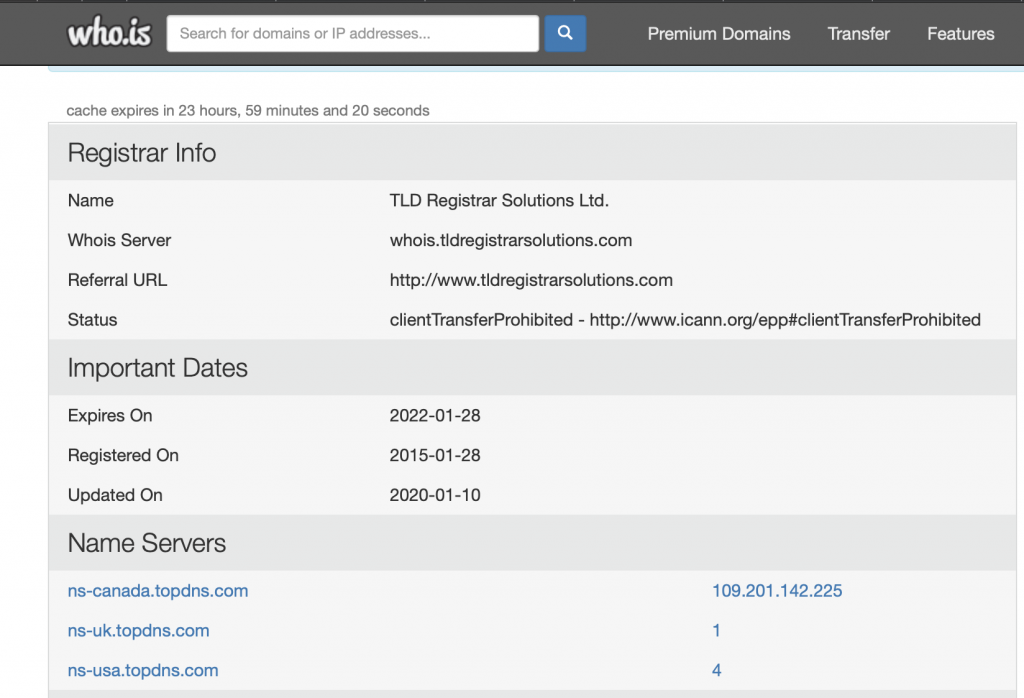This screenshot has width=1024, height=698.
Task: Click the blue magnifier search button
Action: click(x=565, y=33)
